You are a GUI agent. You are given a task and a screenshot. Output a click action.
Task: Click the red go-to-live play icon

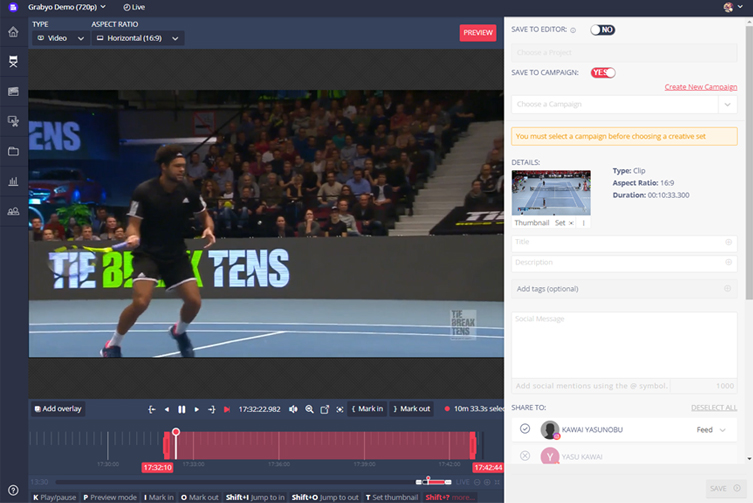click(227, 409)
